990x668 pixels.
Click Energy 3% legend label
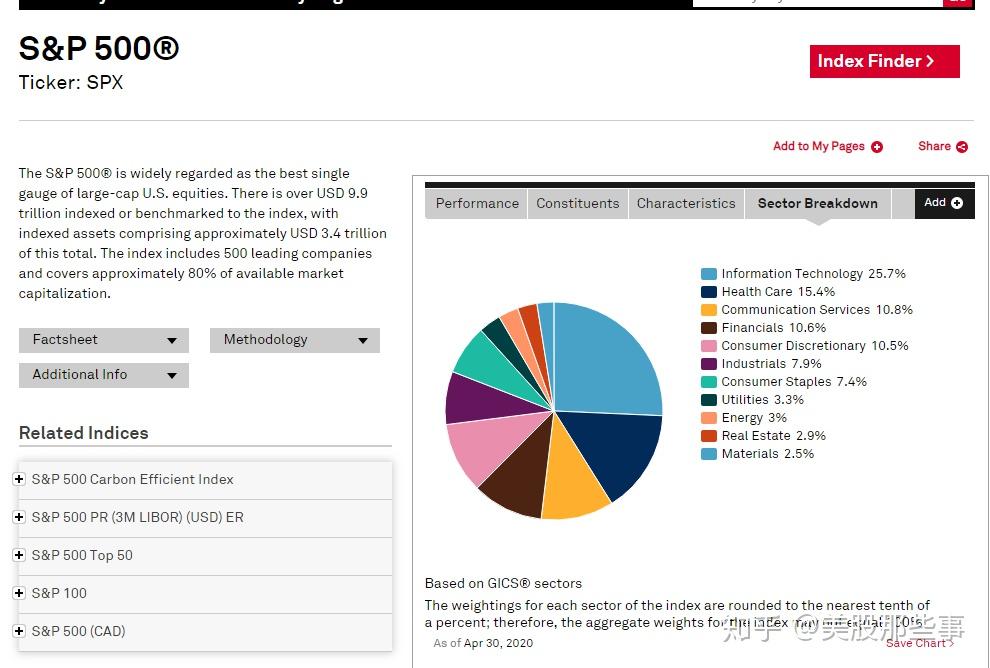tap(754, 418)
